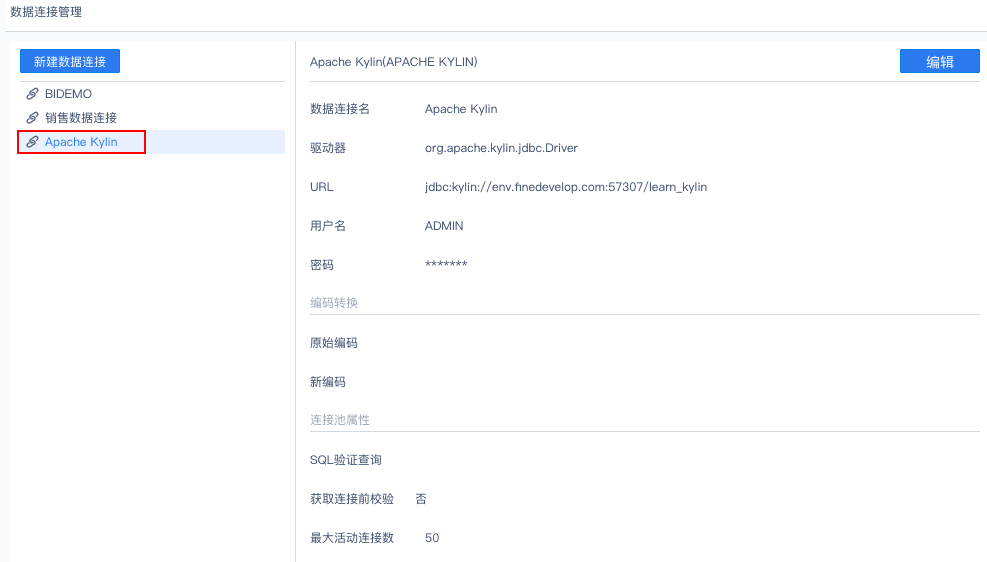The width and height of the screenshot is (987, 562).
Task: Click the 连接池属性 section heading
Action: [x=340, y=420]
